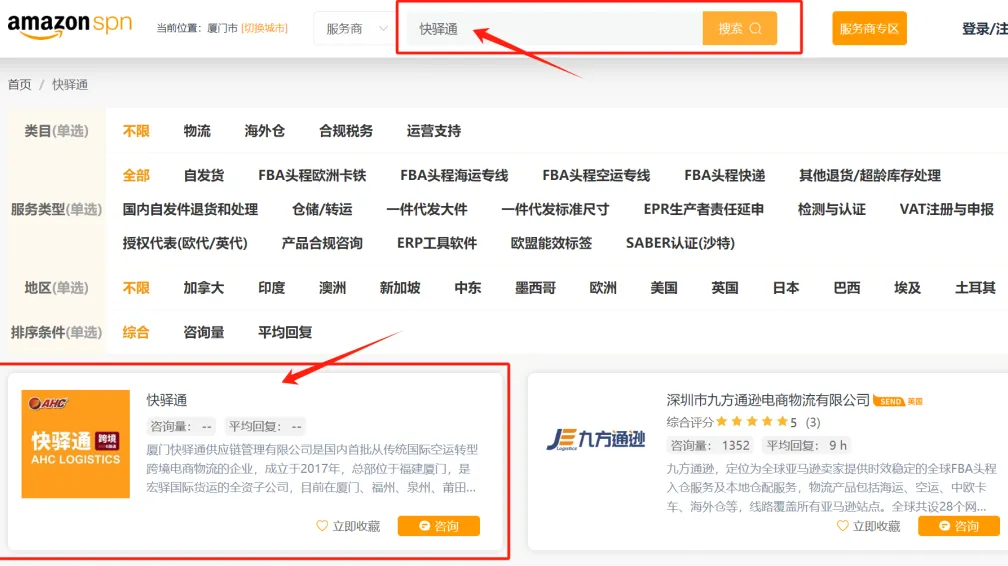Click the magnifier icon on search button

[x=756, y=29]
